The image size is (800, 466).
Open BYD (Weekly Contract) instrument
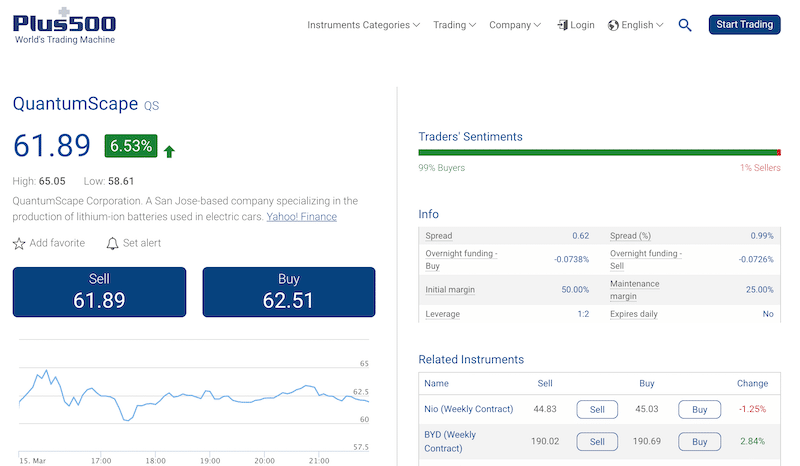pyautogui.click(x=450, y=442)
